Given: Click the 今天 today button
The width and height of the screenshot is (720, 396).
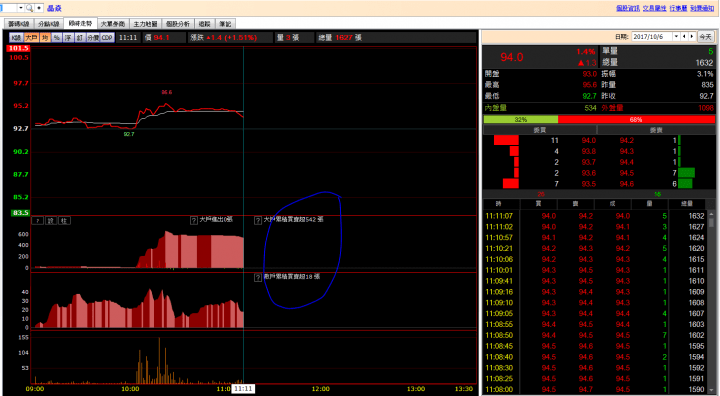Looking at the screenshot, I should click(x=705, y=37).
